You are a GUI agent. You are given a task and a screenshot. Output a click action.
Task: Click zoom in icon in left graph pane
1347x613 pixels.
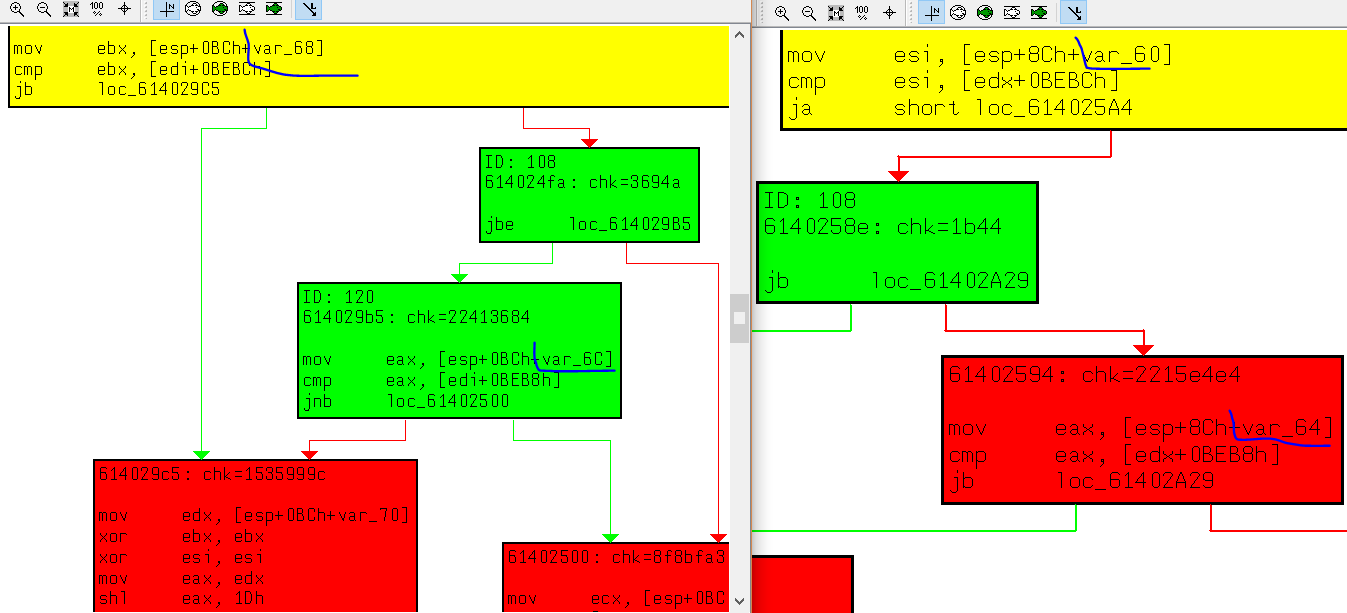[x=16, y=9]
